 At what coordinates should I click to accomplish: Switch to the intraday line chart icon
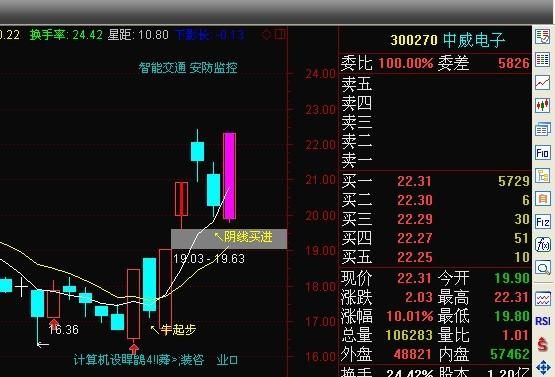coord(543,82)
